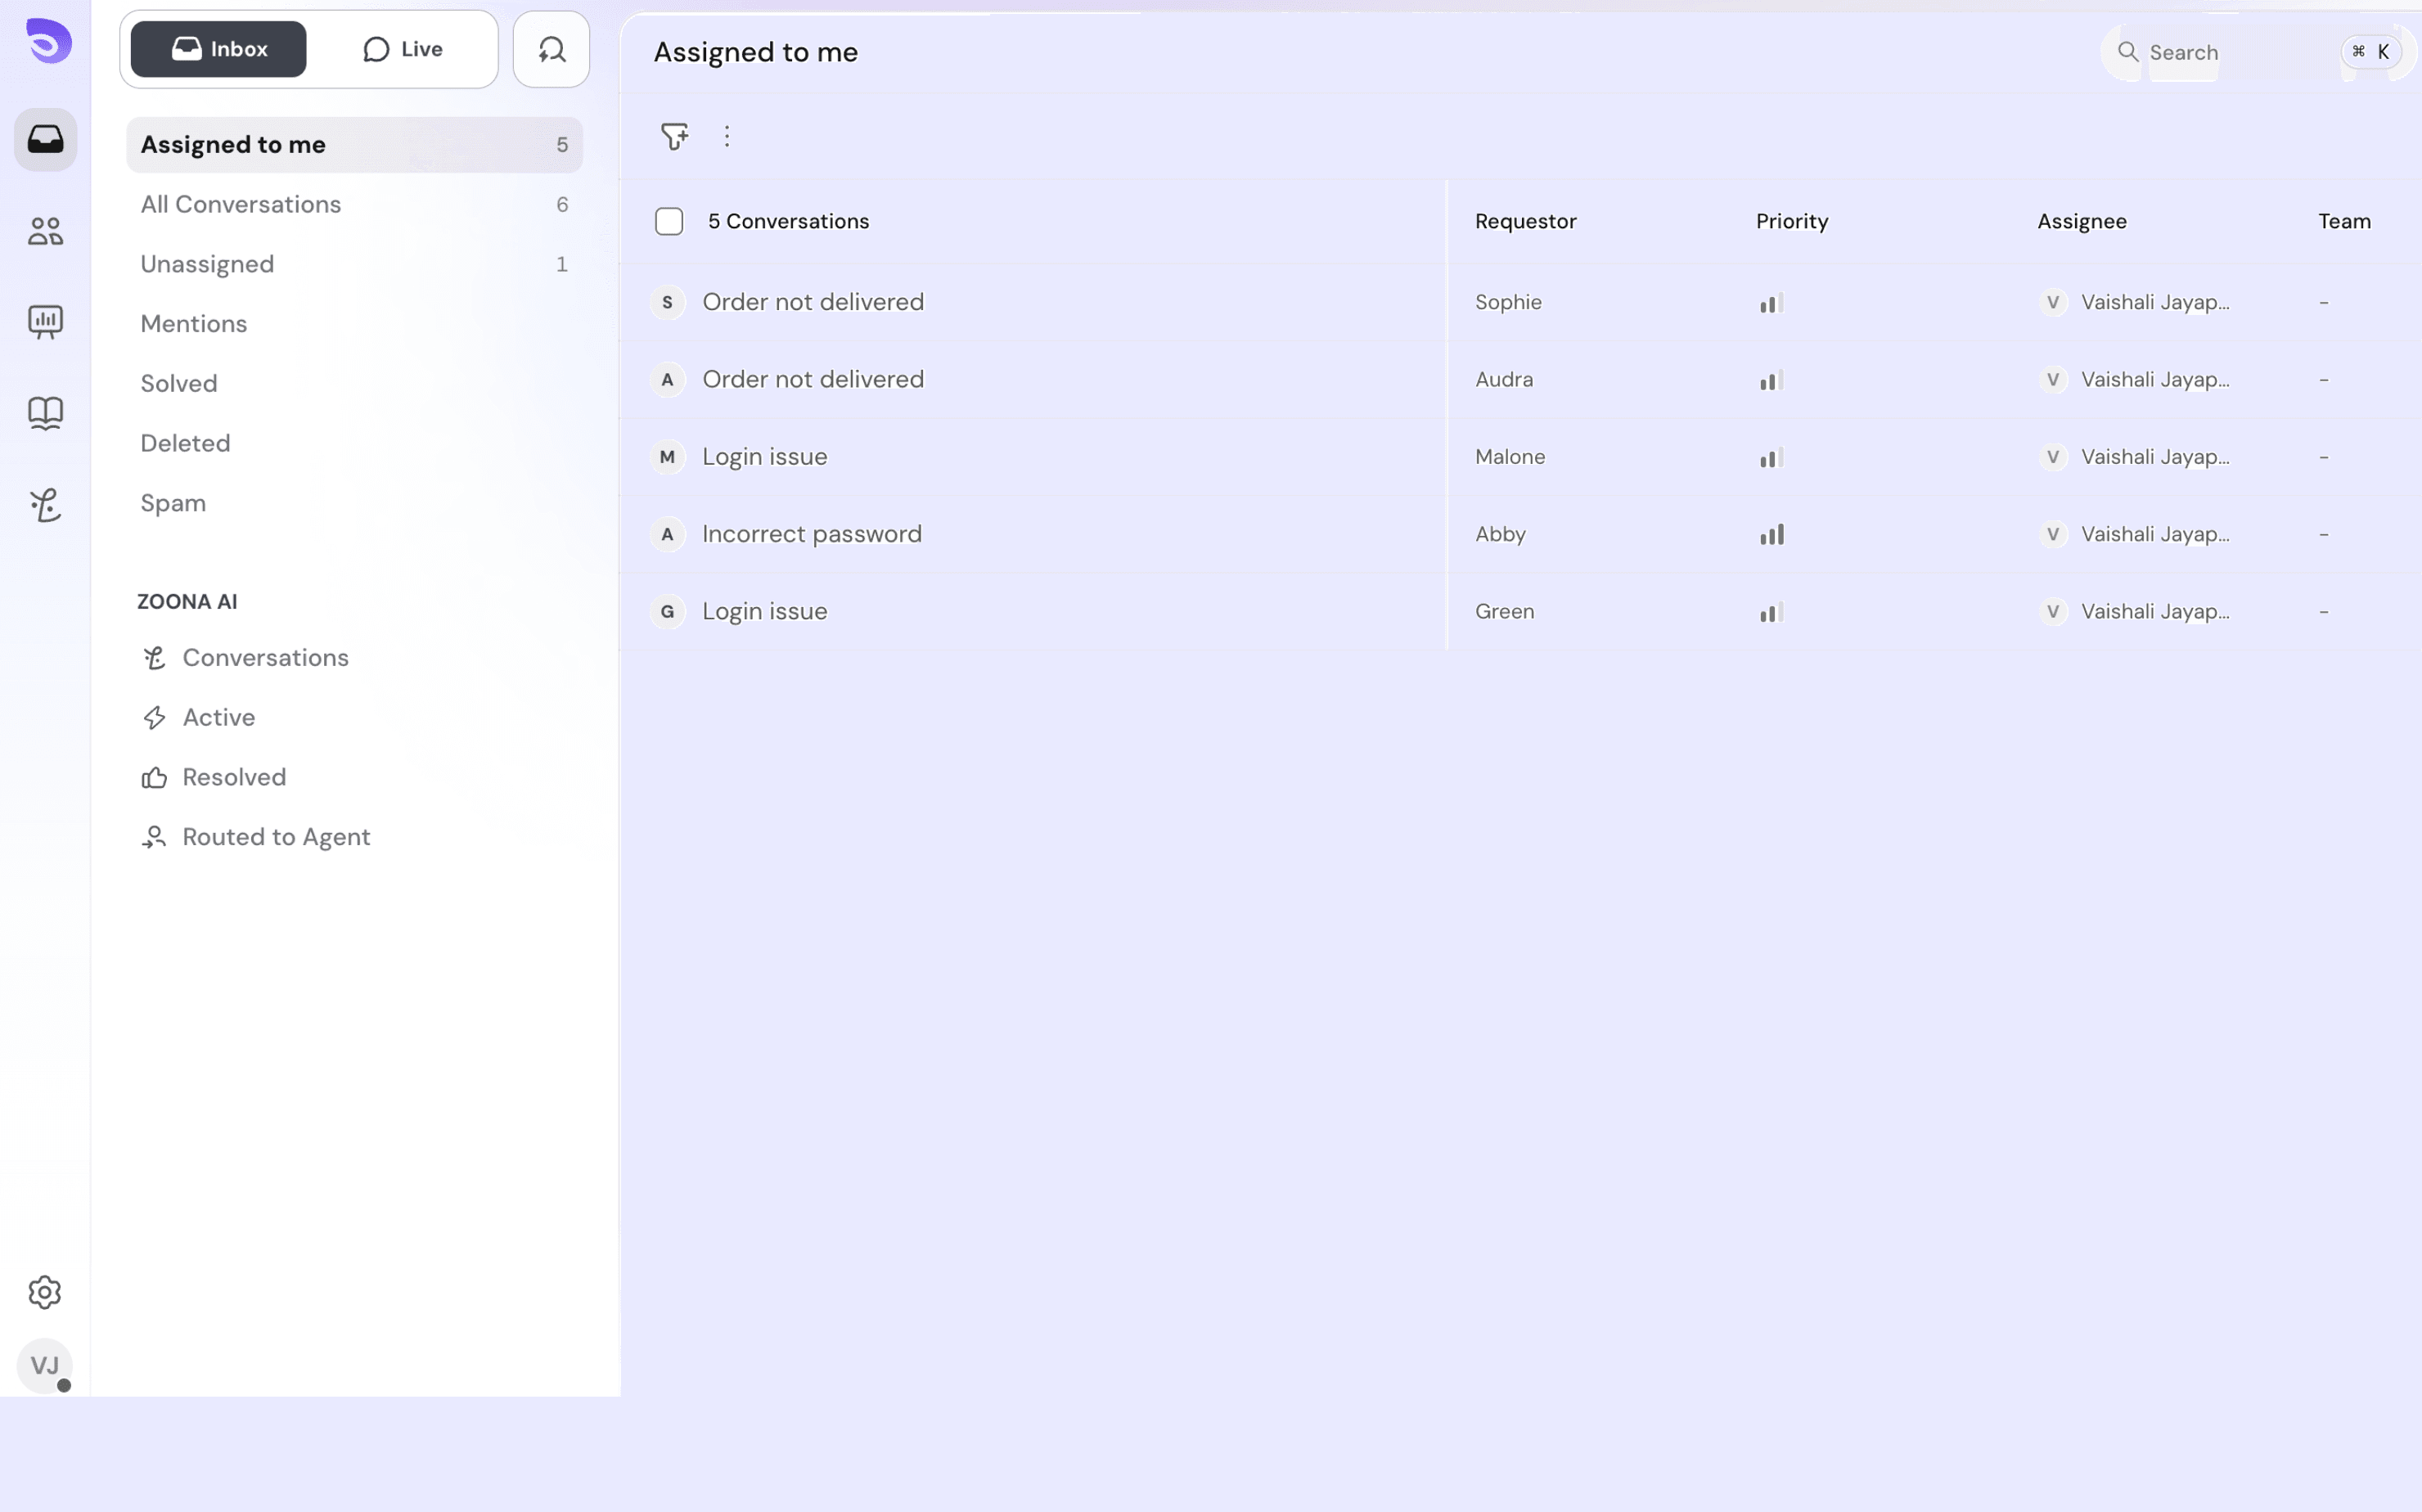This screenshot has width=2422, height=1512.
Task: Open the Contacts people icon
Action: click(x=45, y=231)
